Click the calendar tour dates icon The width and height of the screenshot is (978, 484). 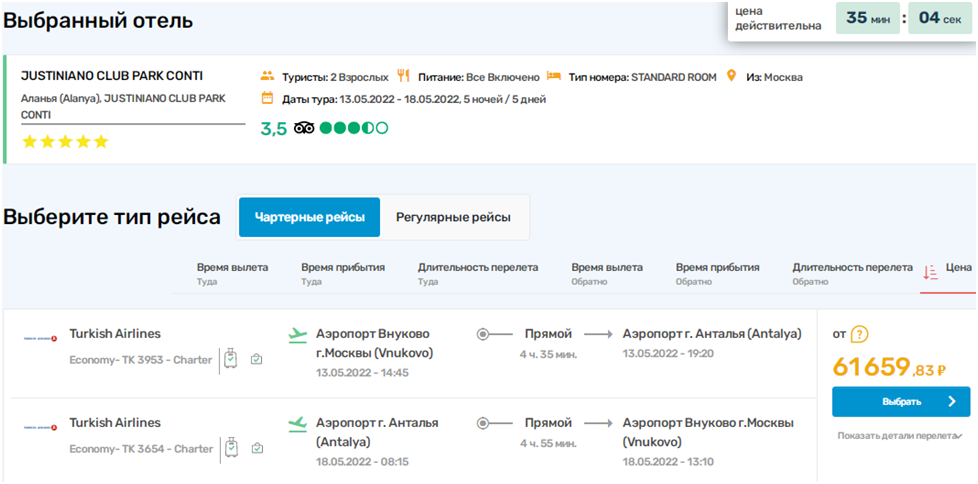(267, 98)
